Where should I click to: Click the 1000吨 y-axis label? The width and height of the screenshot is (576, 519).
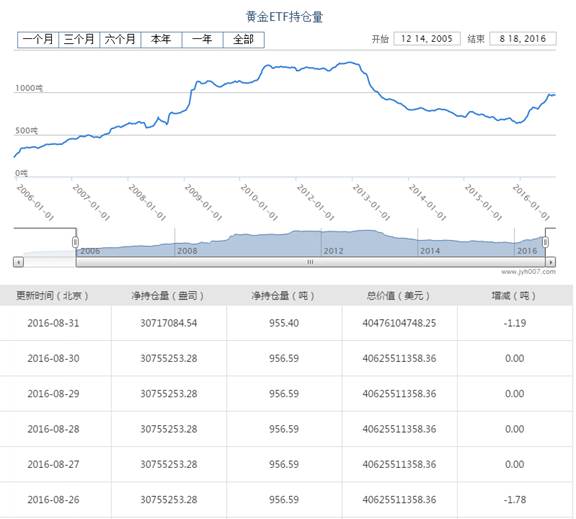[29, 88]
